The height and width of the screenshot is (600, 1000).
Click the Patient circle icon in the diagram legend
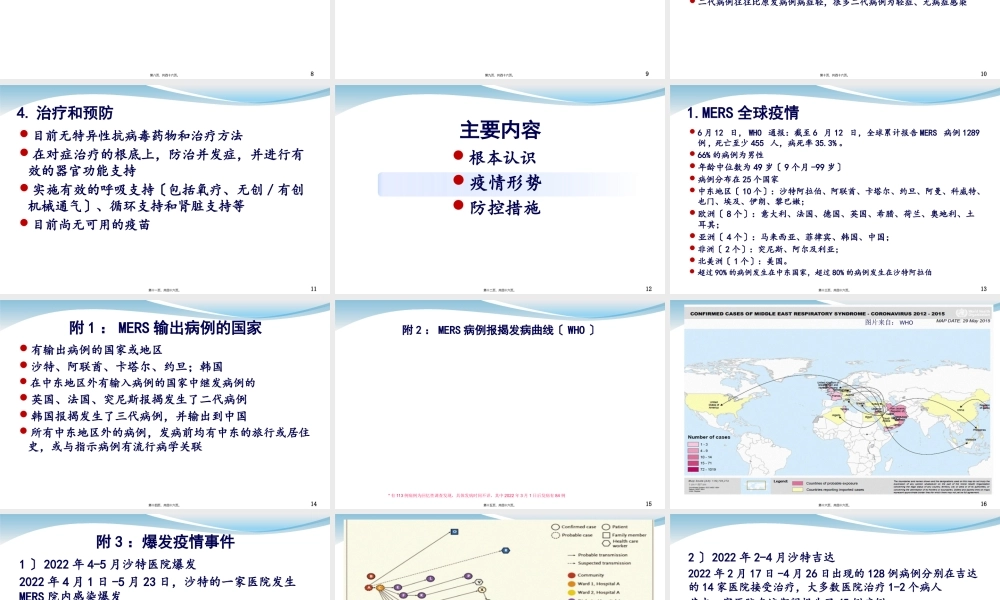point(606,527)
